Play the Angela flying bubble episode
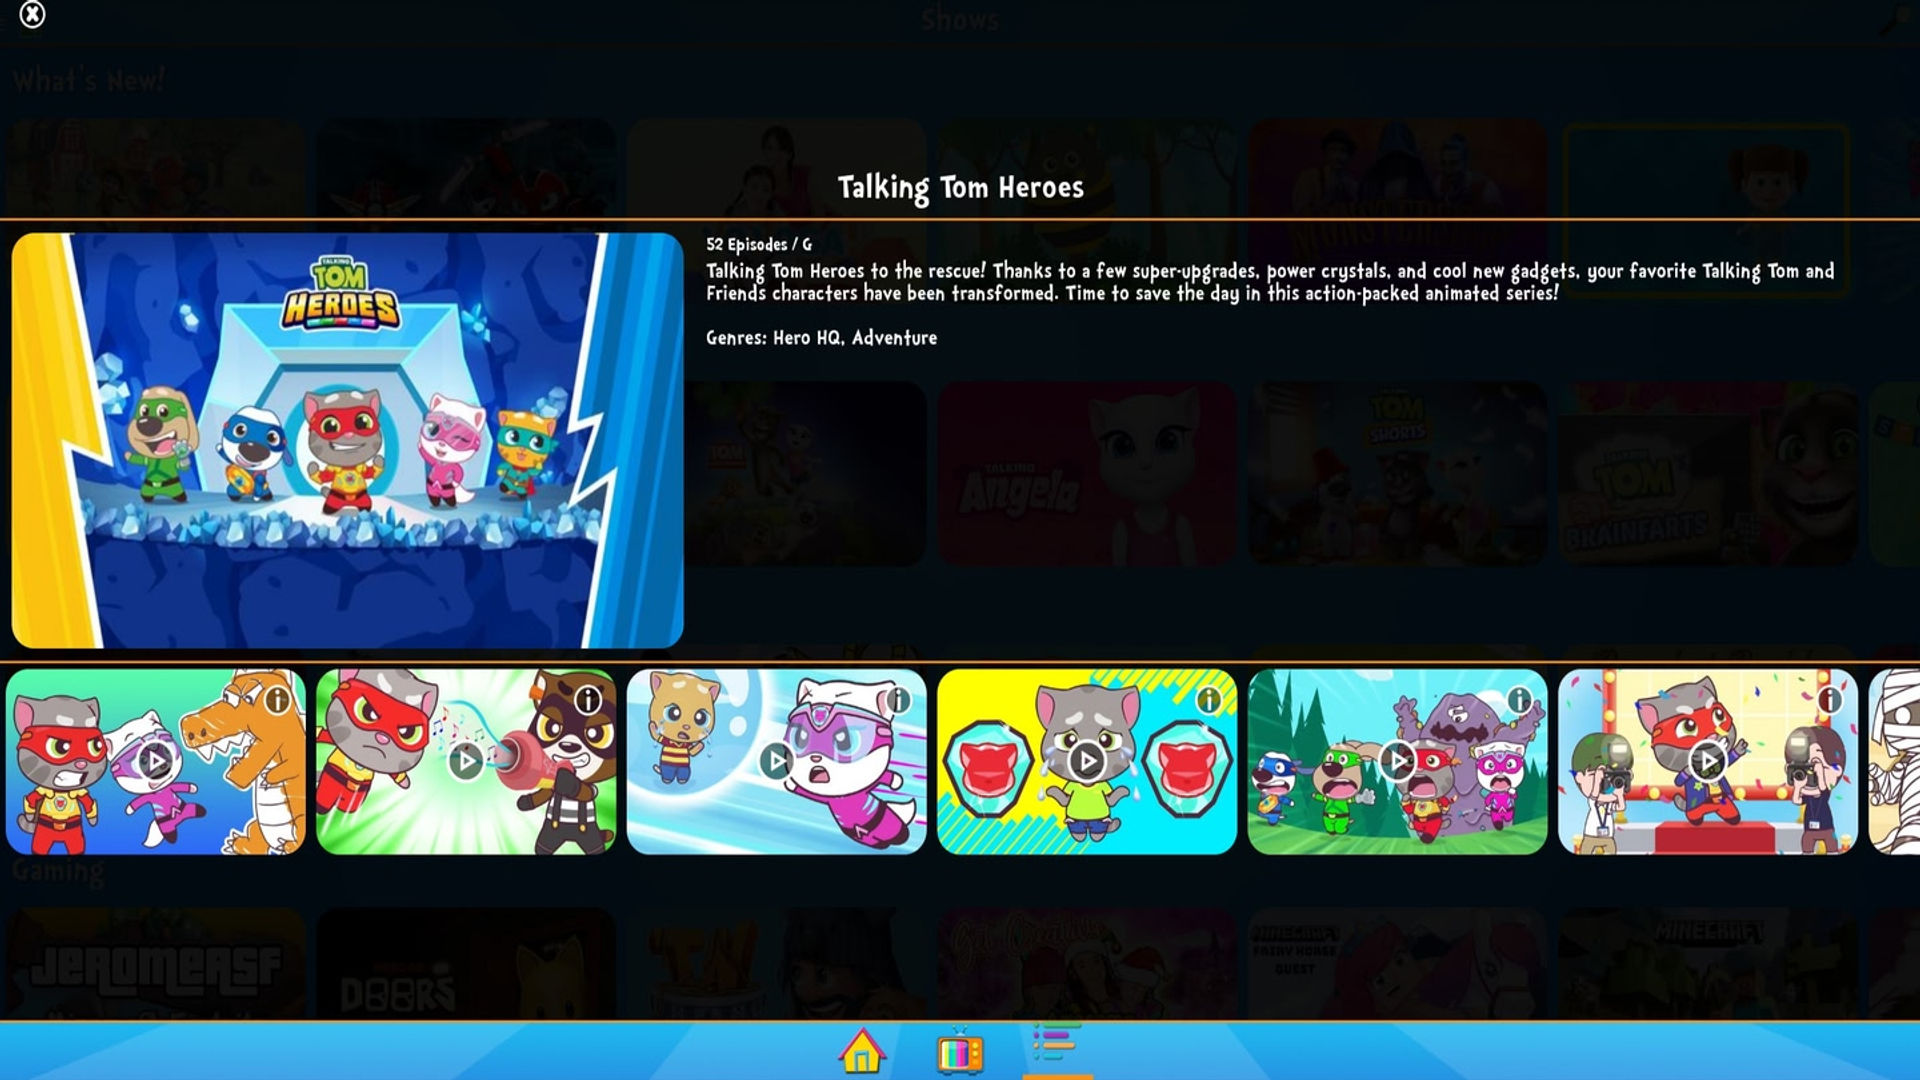Image resolution: width=1920 pixels, height=1080 pixels. pyautogui.click(x=777, y=762)
